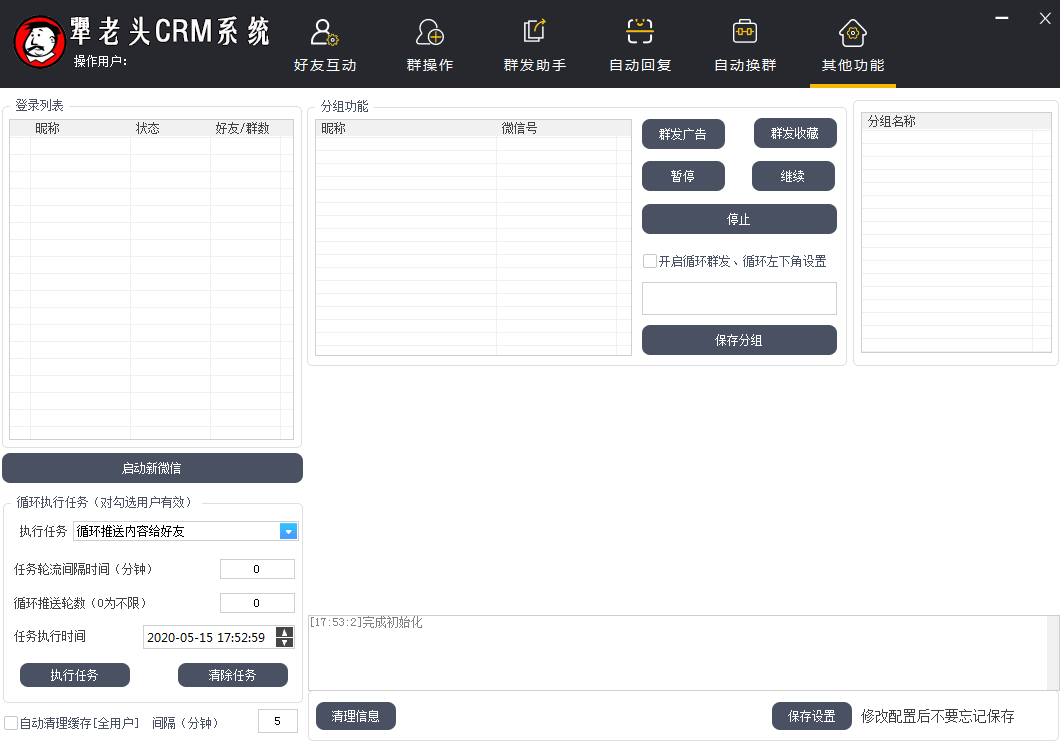Click the 群发广告 button
Screen dimensions: 1060x747
coord(682,134)
